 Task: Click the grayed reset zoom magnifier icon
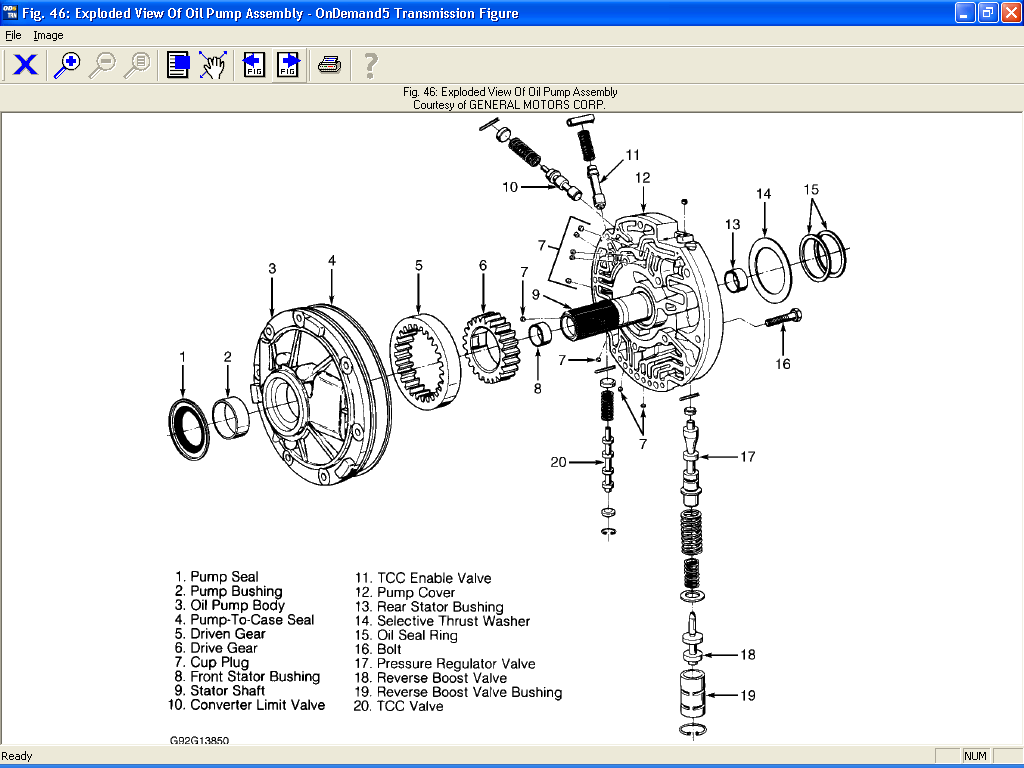coord(137,65)
